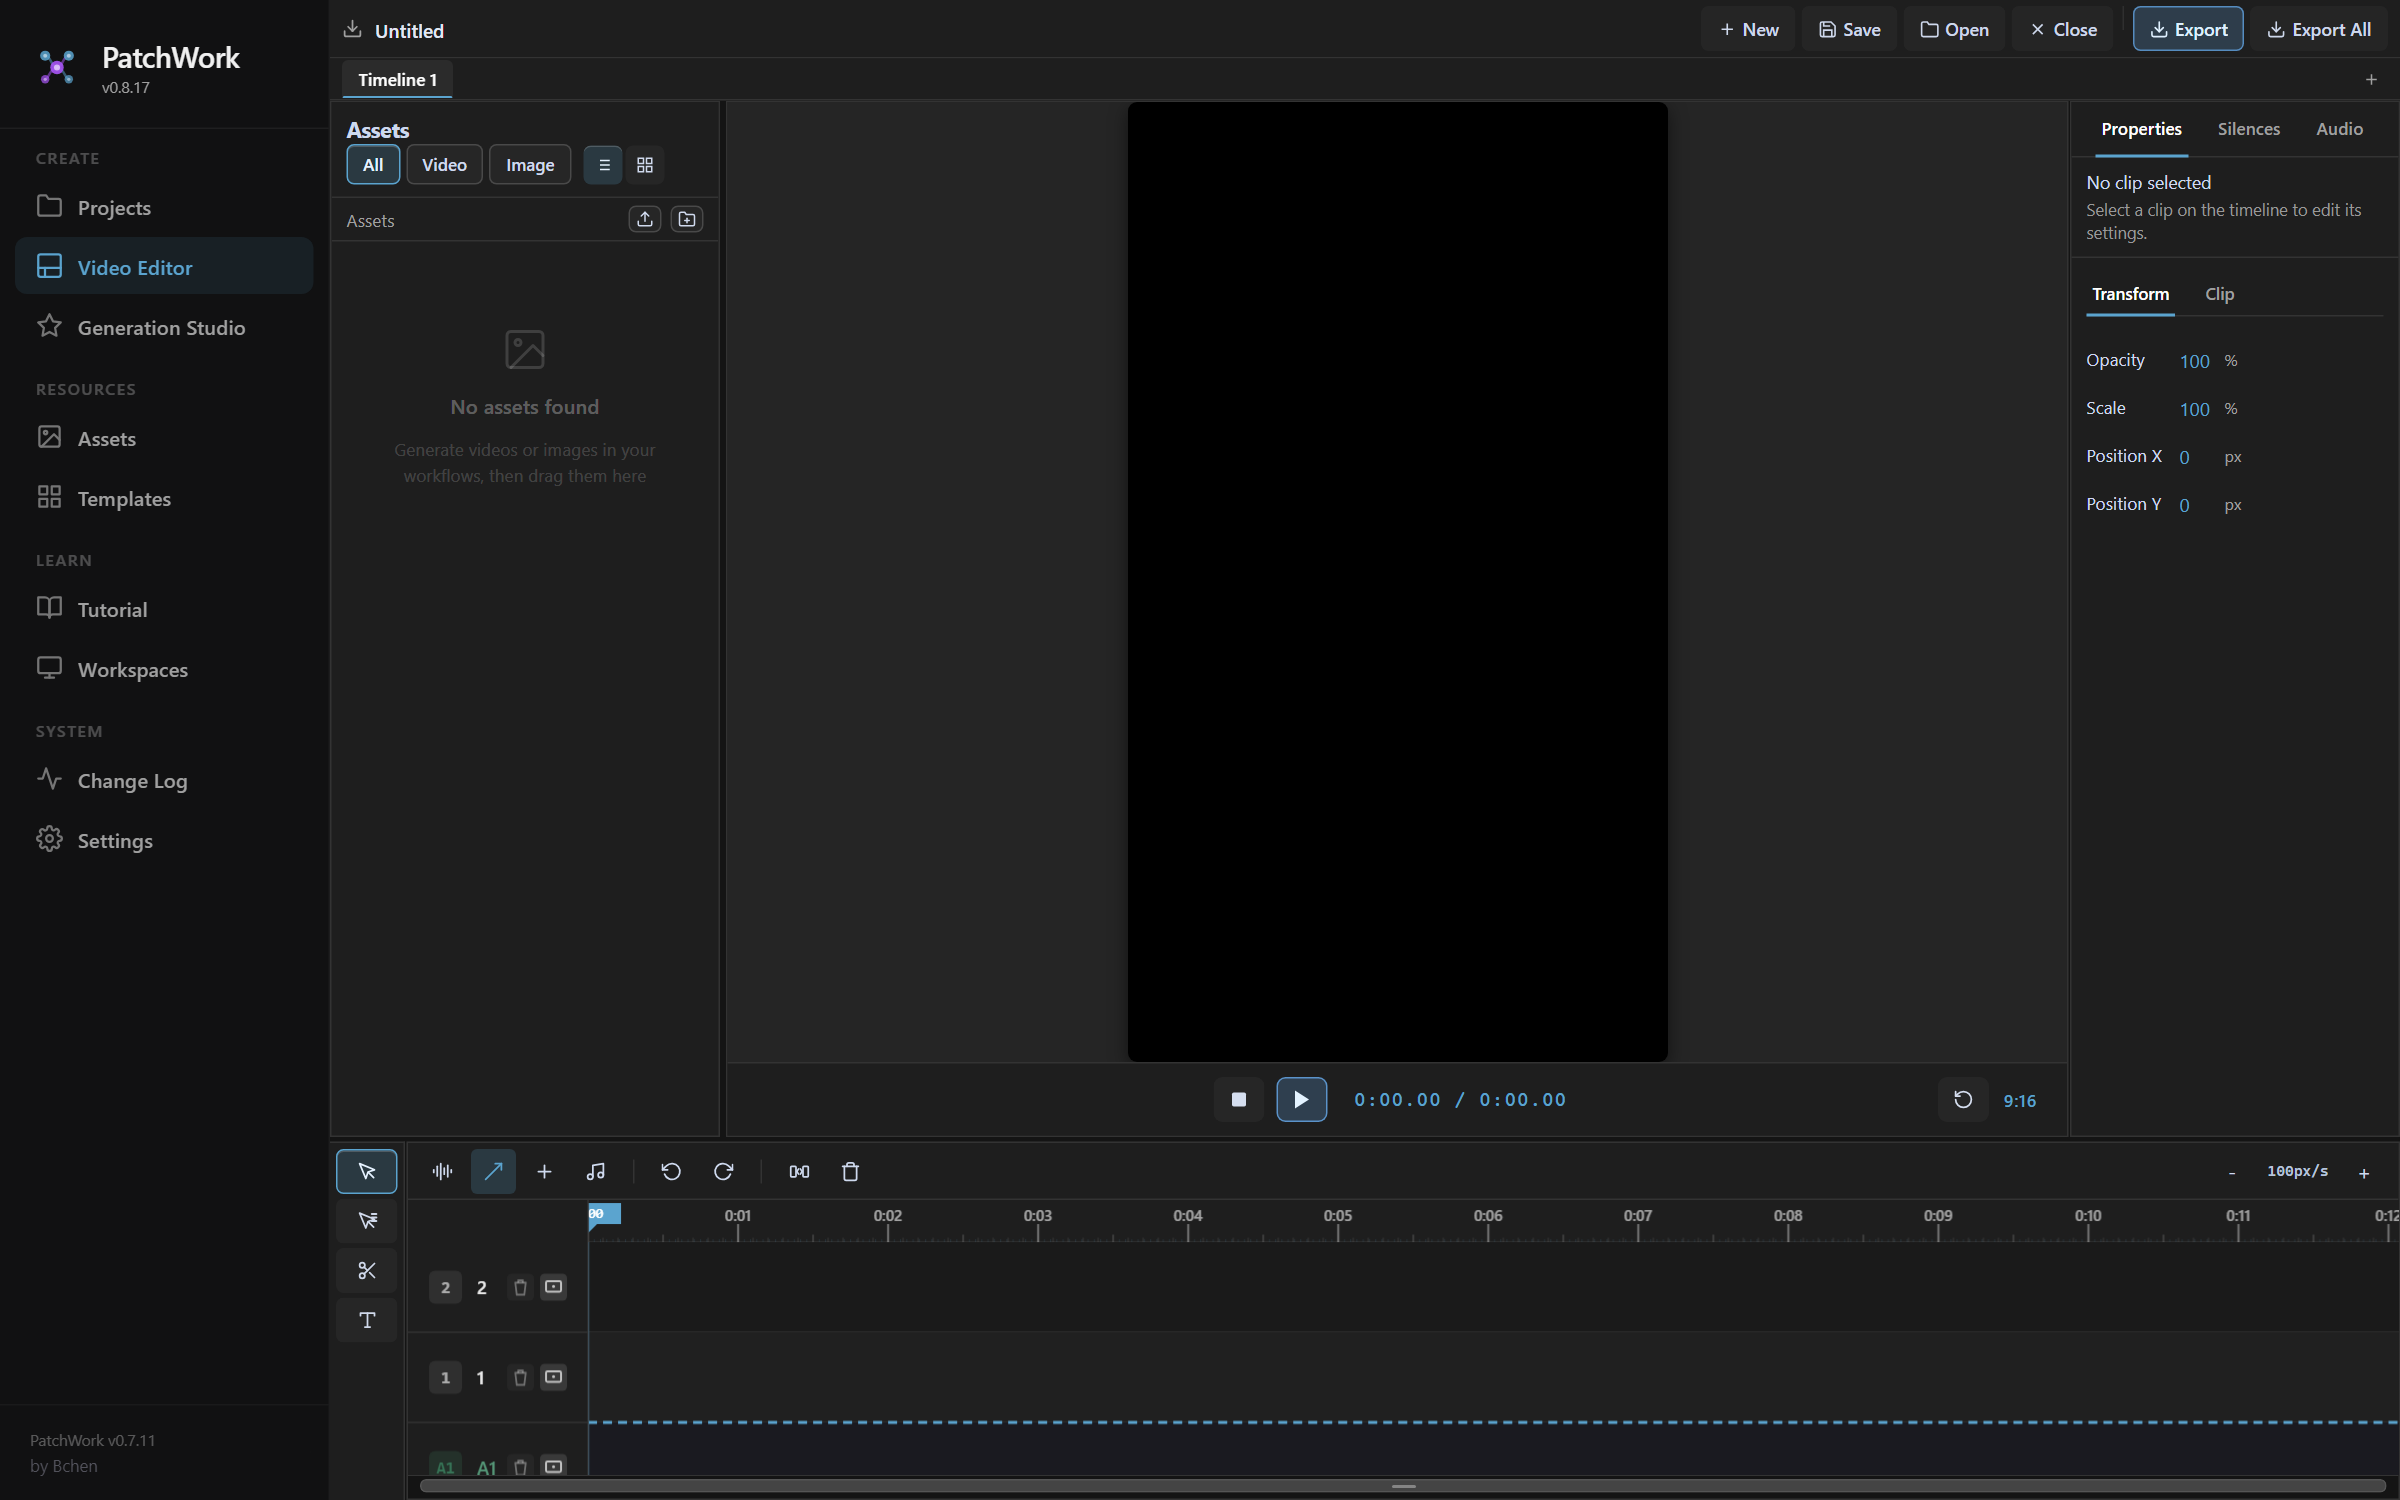Toggle the diagonal arrow snapping button
The height and width of the screenshot is (1500, 2400).
(493, 1171)
